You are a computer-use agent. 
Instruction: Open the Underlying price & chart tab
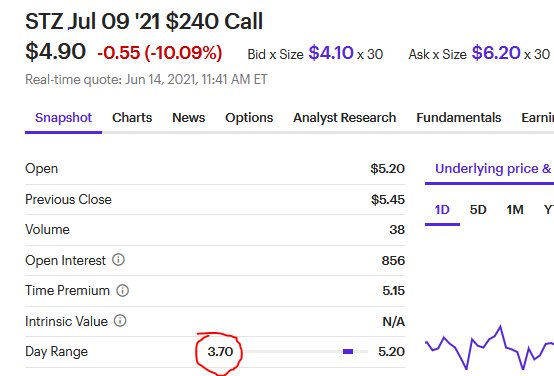494,169
